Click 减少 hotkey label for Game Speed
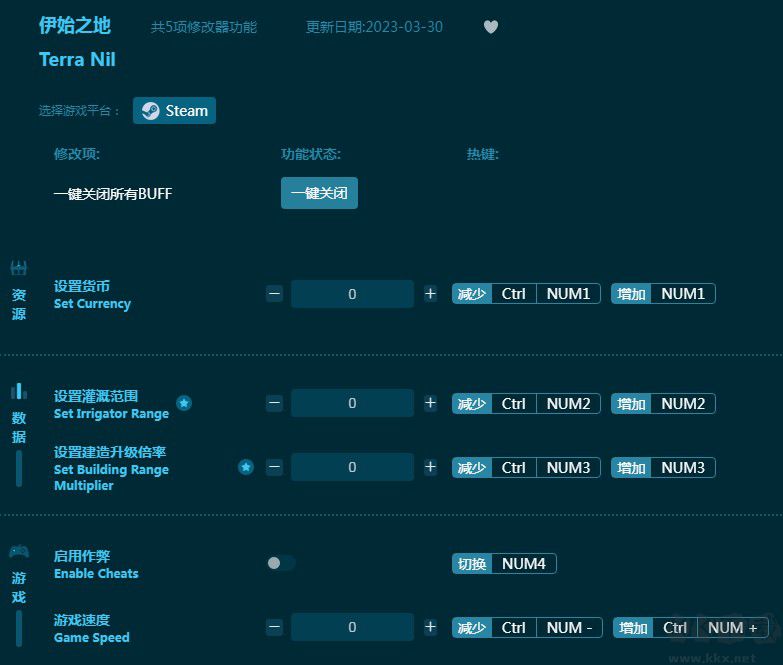The image size is (783, 665). pyautogui.click(x=472, y=628)
